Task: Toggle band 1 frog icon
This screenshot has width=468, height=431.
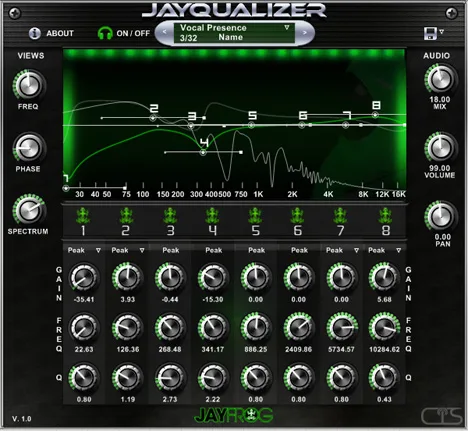Action: point(82,215)
